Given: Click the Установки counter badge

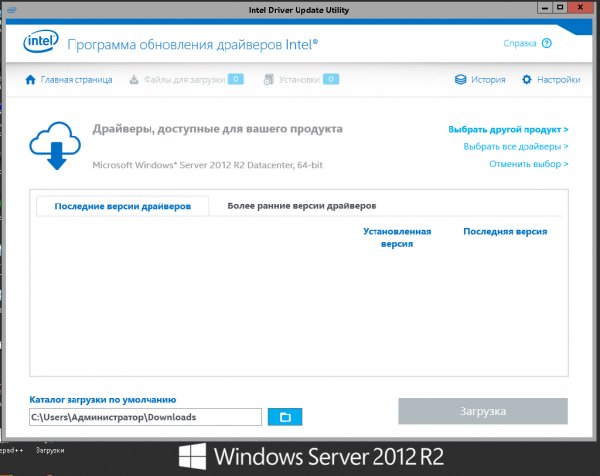Looking at the screenshot, I should click(331, 79).
